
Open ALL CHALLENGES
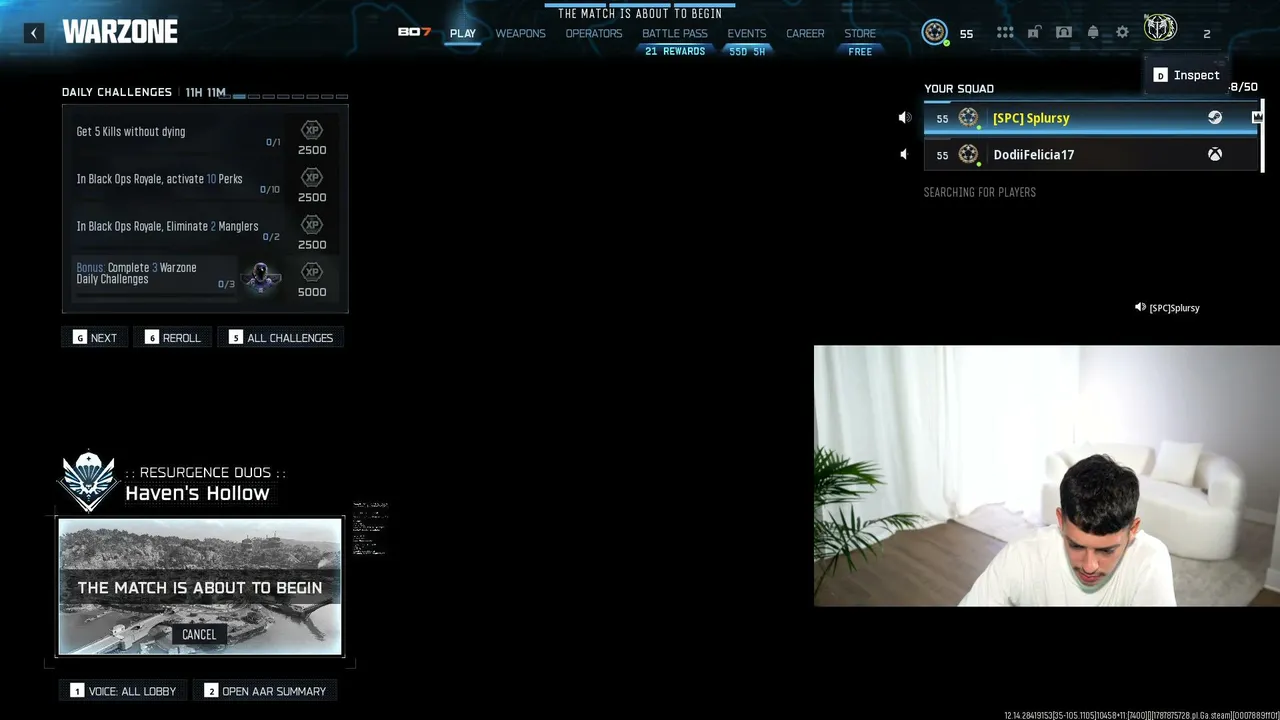coord(281,338)
